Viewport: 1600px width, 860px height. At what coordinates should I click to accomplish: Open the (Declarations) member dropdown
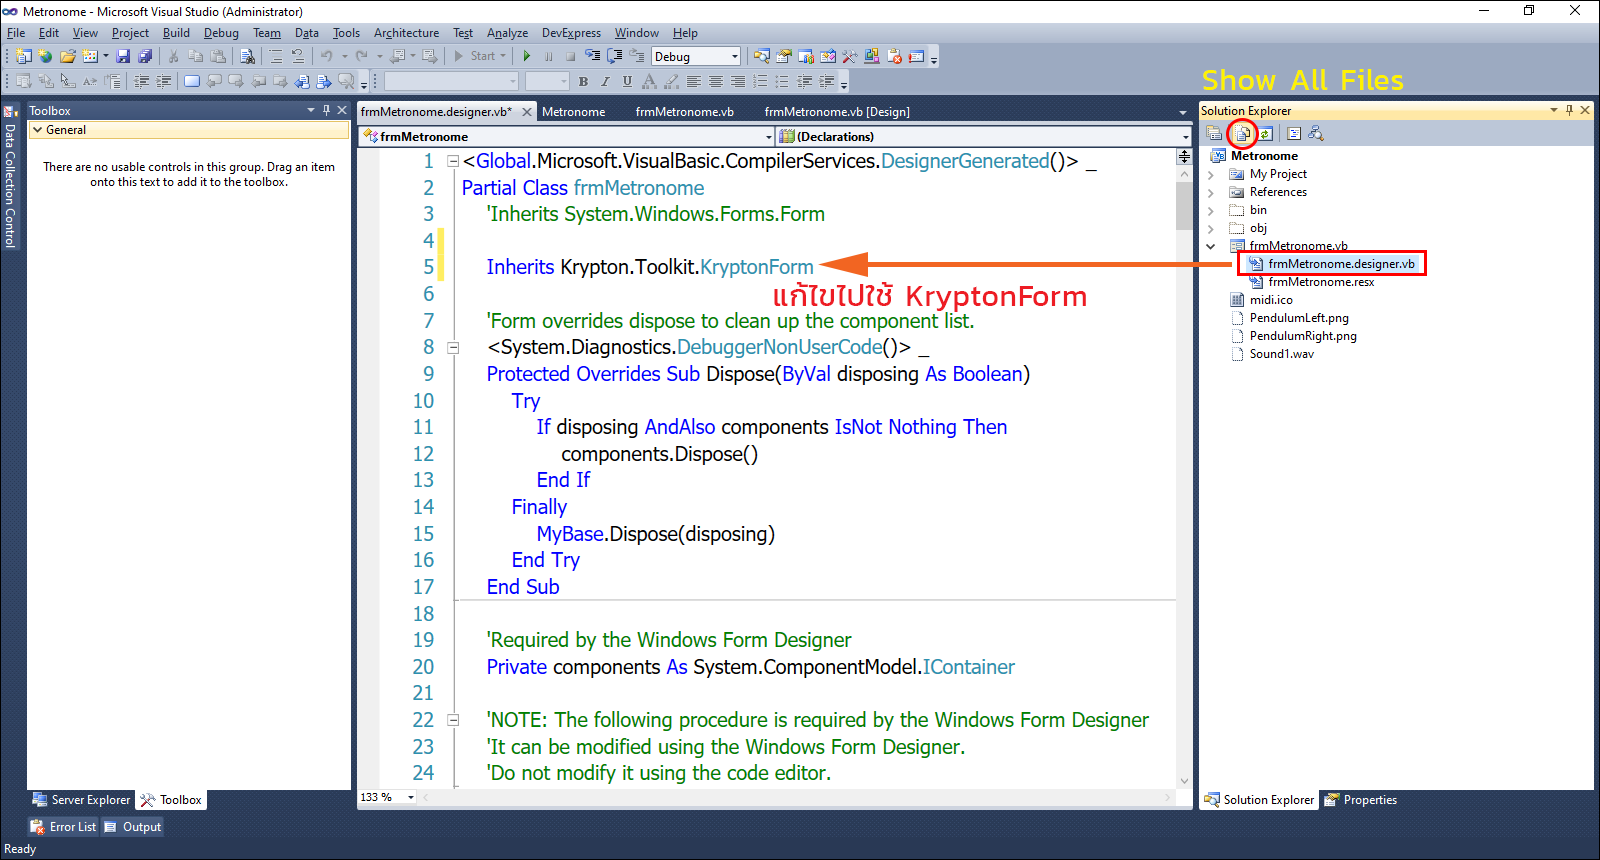(1186, 137)
